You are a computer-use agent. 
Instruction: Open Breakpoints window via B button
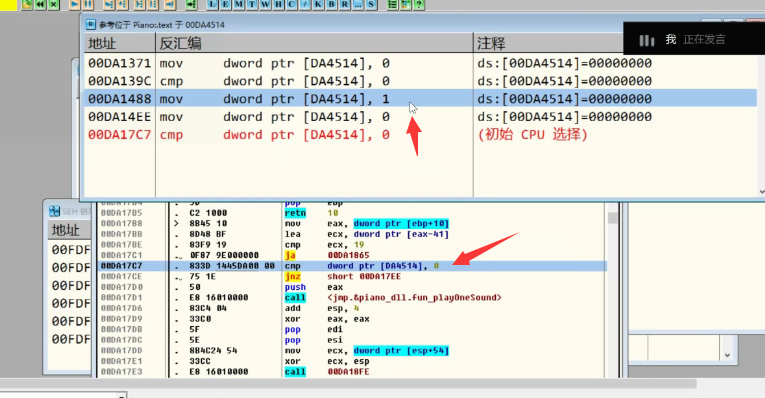[x=331, y=4]
